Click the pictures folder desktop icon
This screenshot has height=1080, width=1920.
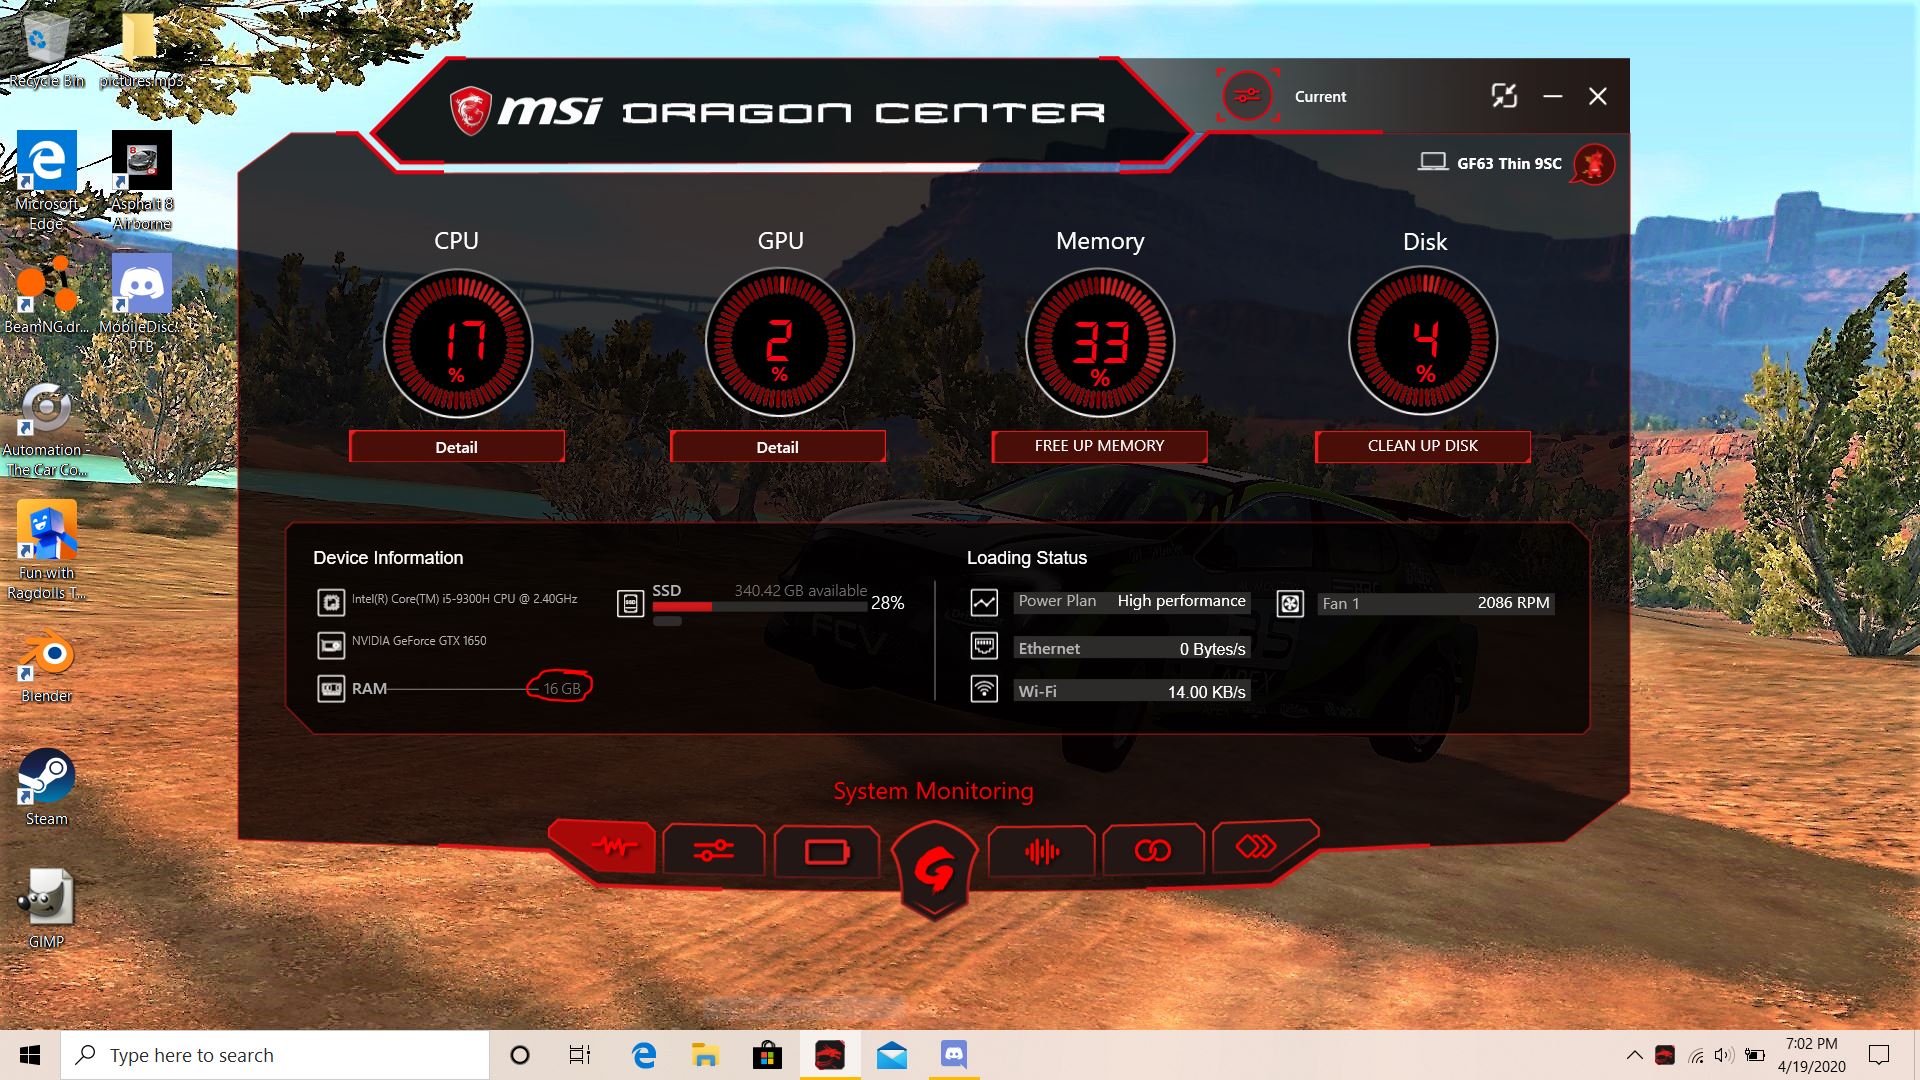tap(140, 50)
